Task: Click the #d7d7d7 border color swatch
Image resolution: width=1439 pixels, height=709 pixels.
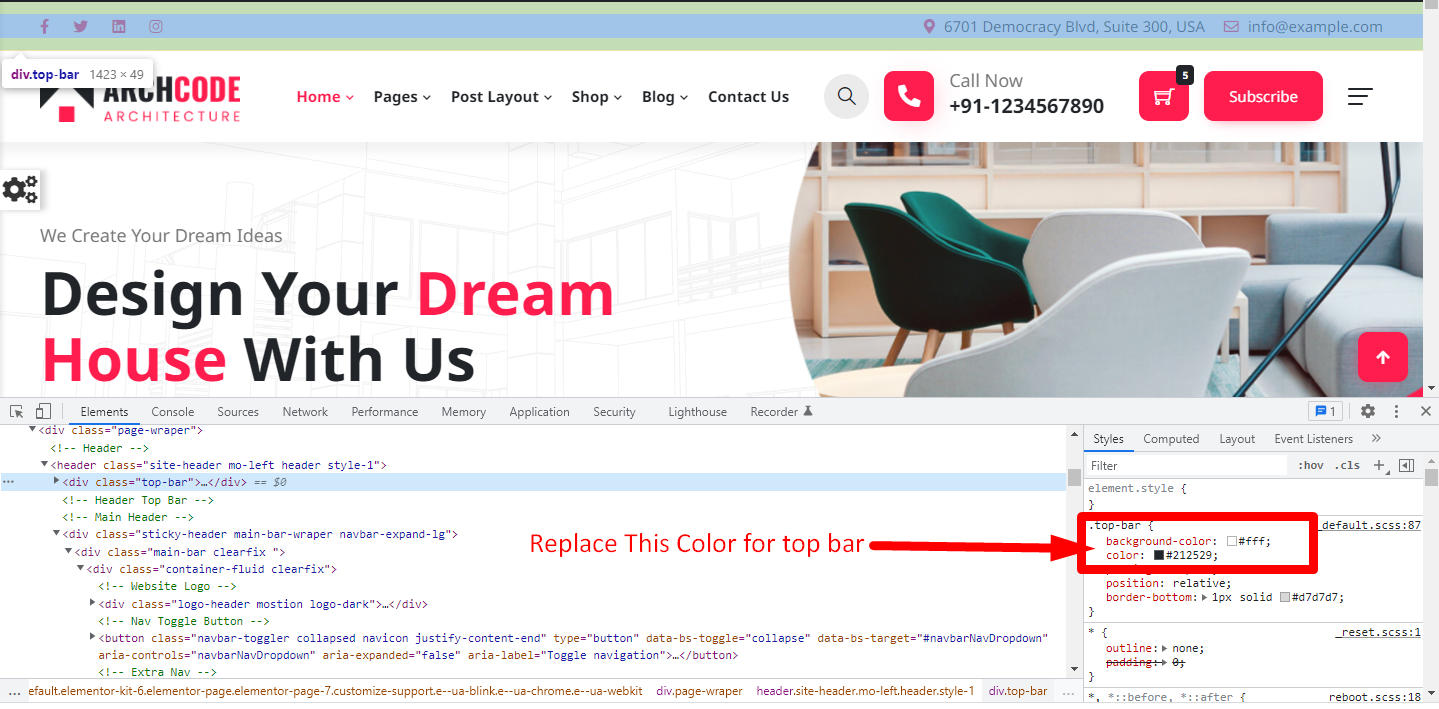Action: [x=1284, y=597]
